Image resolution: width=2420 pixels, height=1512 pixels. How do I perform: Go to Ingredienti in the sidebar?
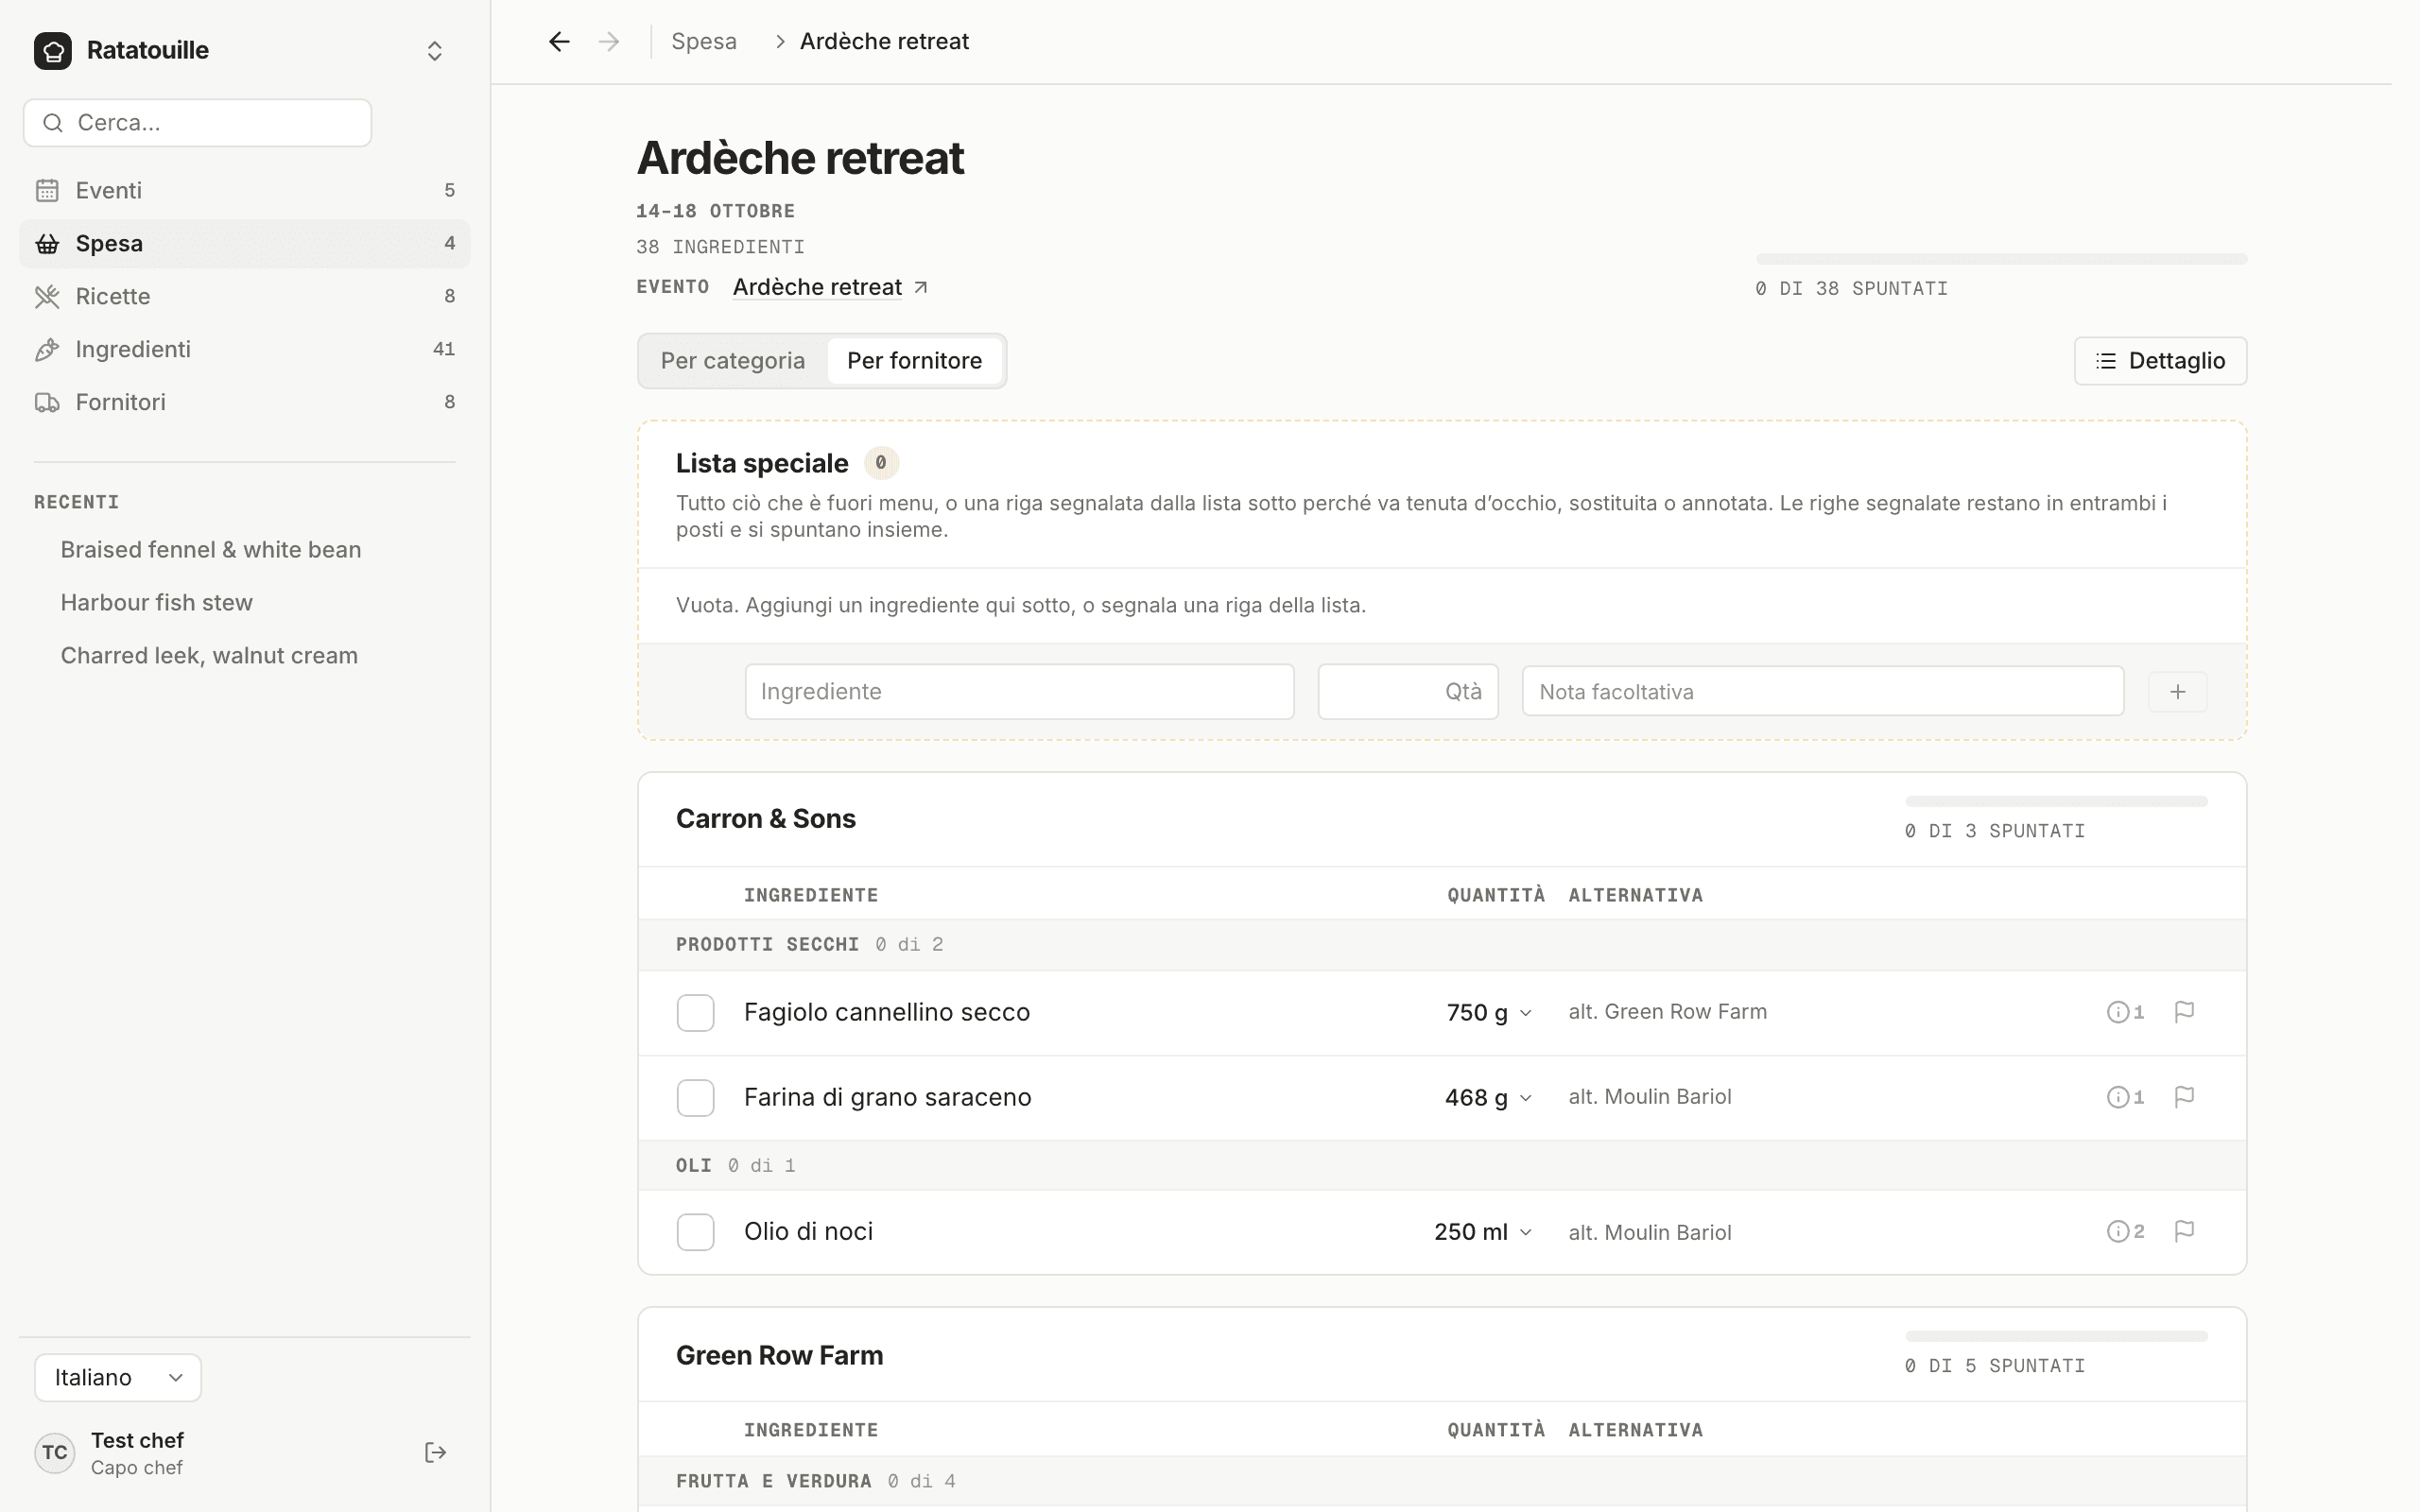[244, 349]
